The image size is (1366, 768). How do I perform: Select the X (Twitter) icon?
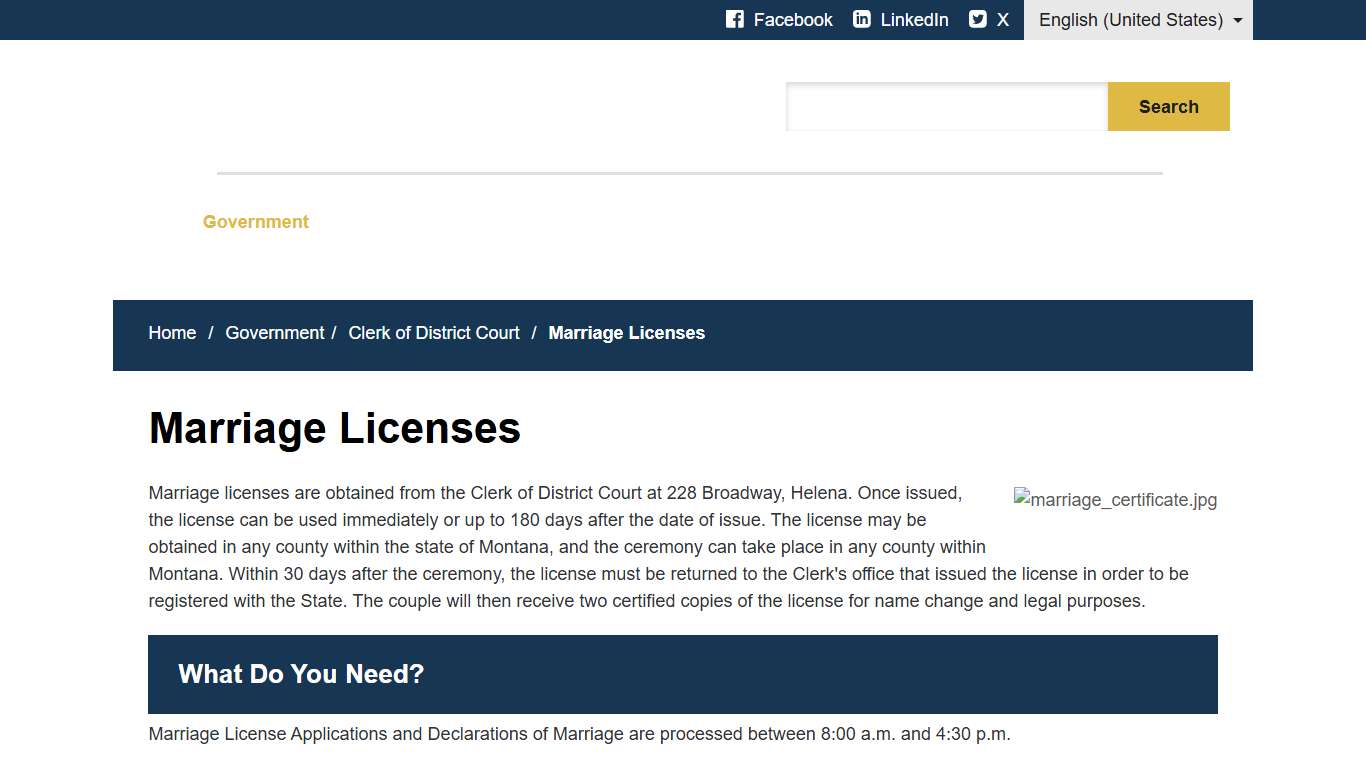click(976, 18)
